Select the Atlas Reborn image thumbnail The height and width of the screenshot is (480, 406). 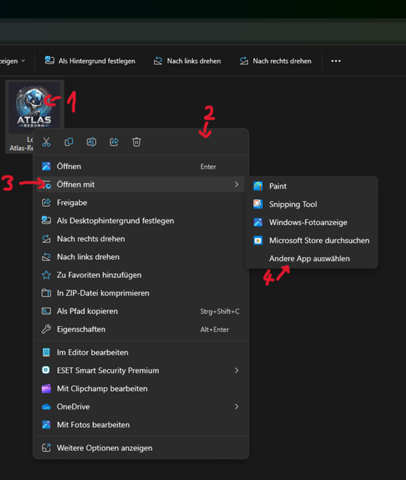click(35, 107)
